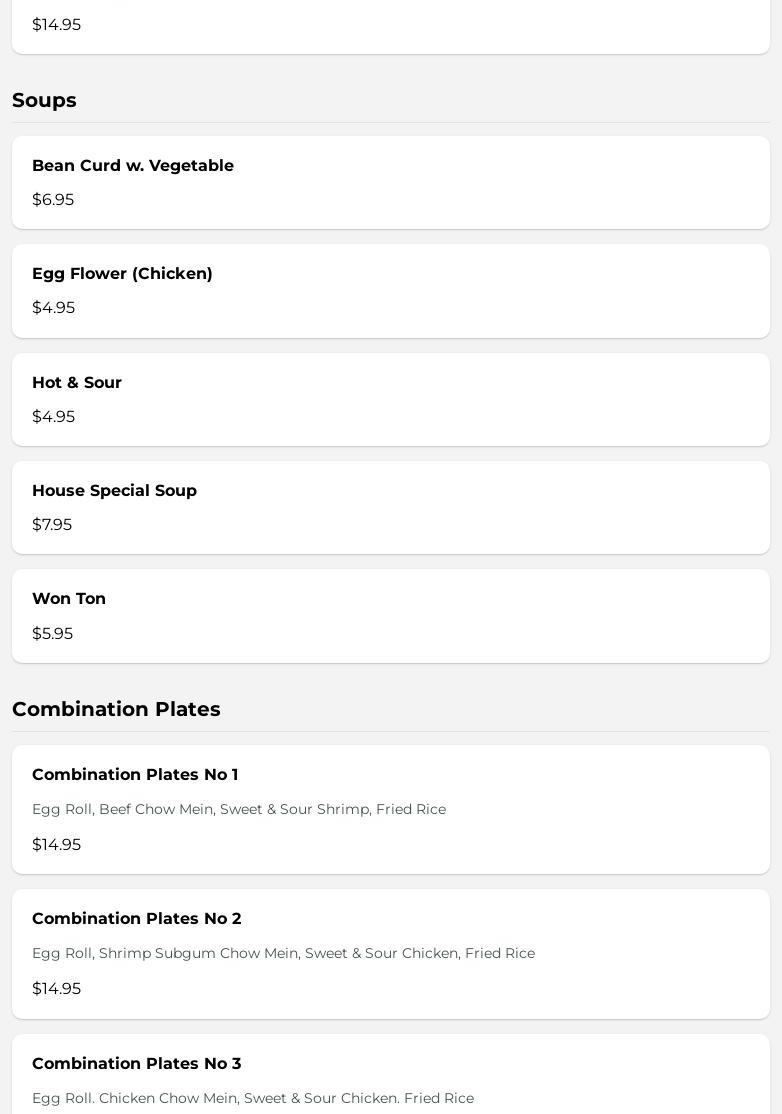The width and height of the screenshot is (782, 1114).
Task: Click the $7.95 House Special Soup price
Action: 52,525
